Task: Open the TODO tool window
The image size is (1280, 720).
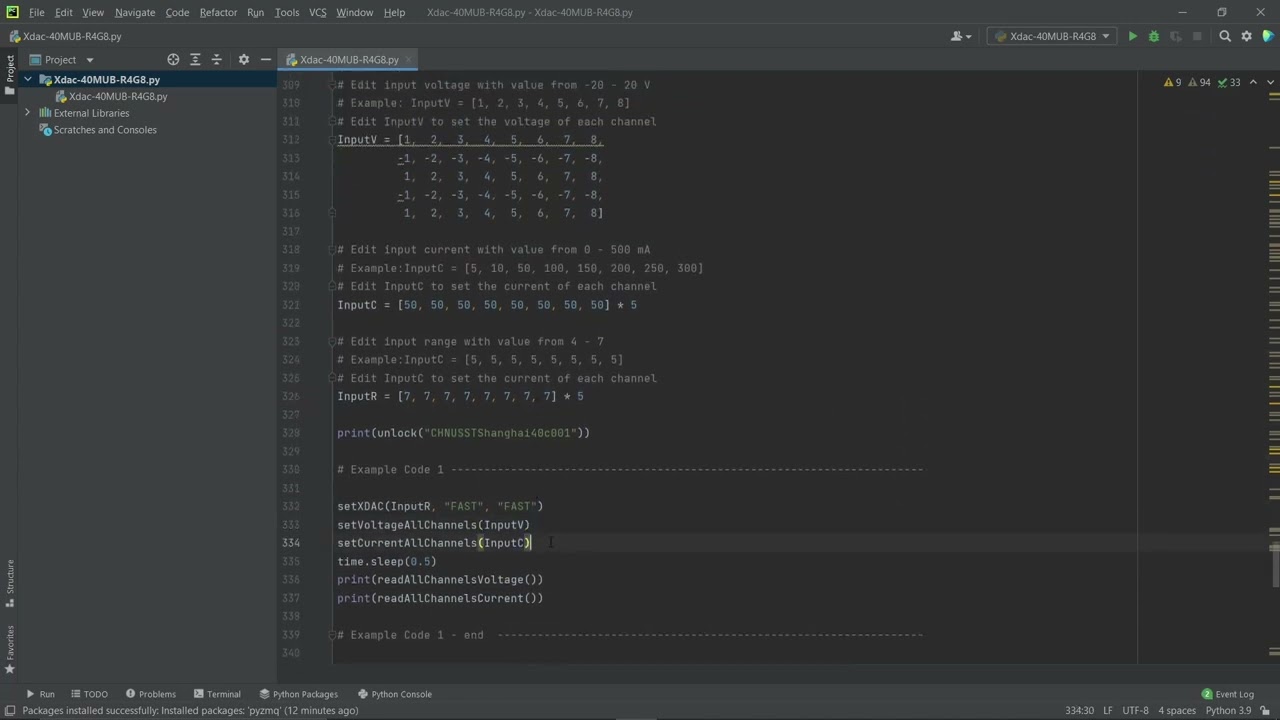Action: pyautogui.click(x=88, y=694)
